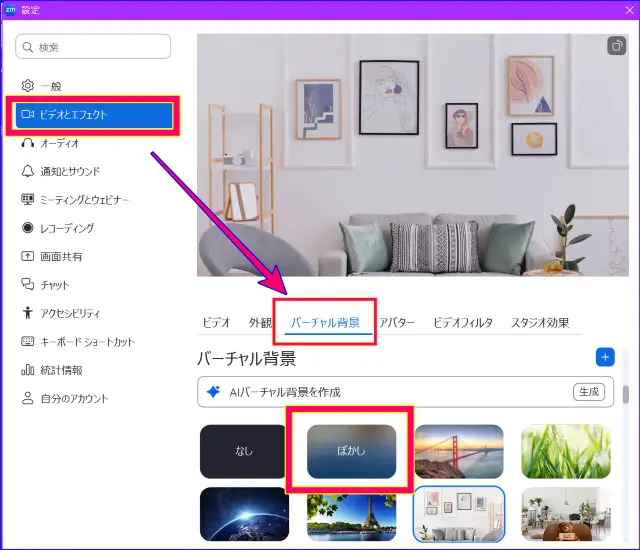This screenshot has width=640, height=550.
Task: Add a virtual background with the plus button
Action: 605,357
